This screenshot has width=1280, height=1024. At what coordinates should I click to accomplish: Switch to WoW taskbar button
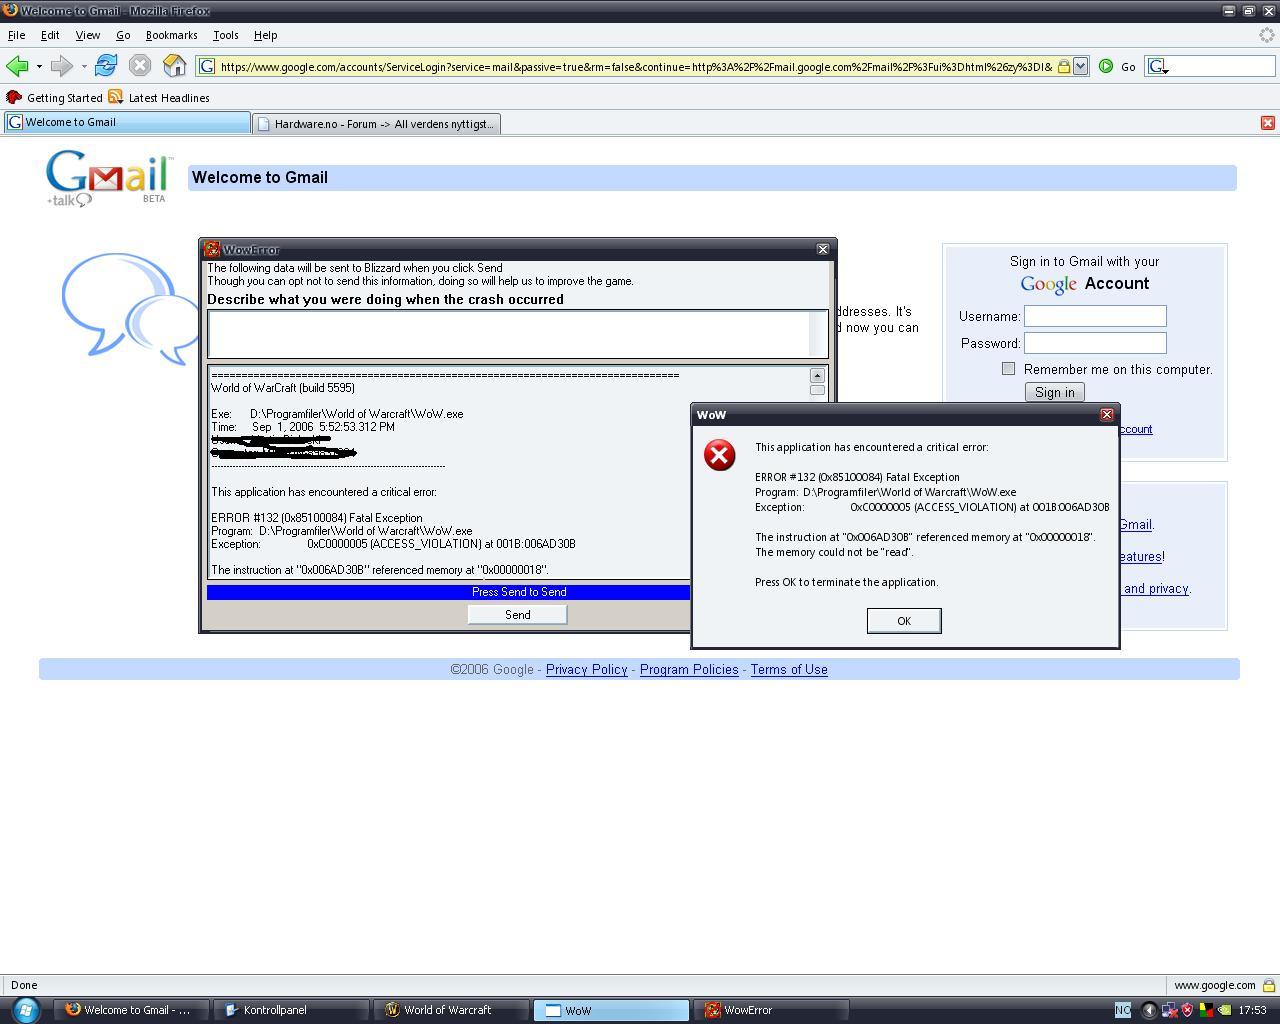[x=611, y=1010]
